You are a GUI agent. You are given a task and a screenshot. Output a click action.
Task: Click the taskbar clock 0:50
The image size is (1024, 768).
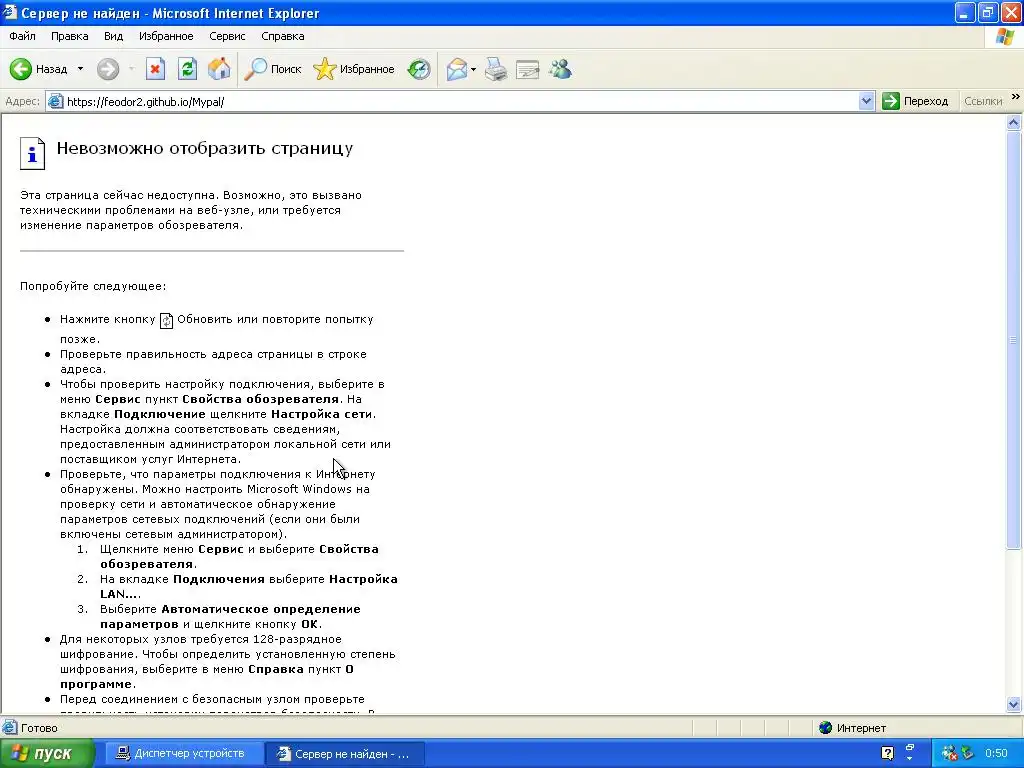click(x=997, y=754)
